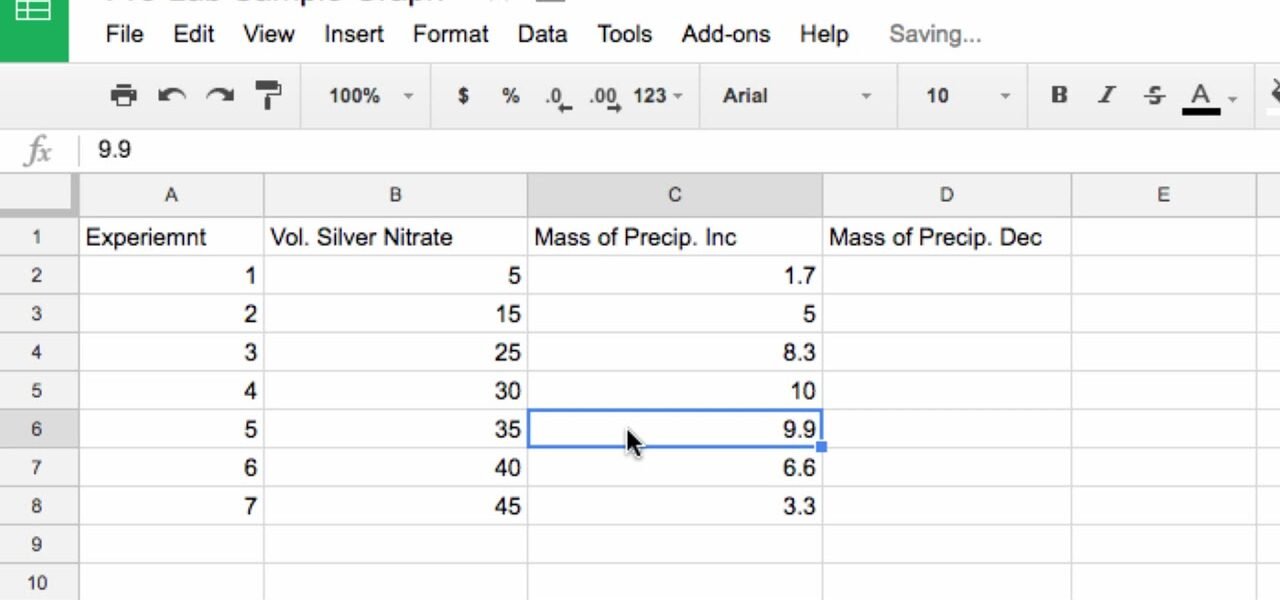Click the increase decimal places icon

click(604, 97)
